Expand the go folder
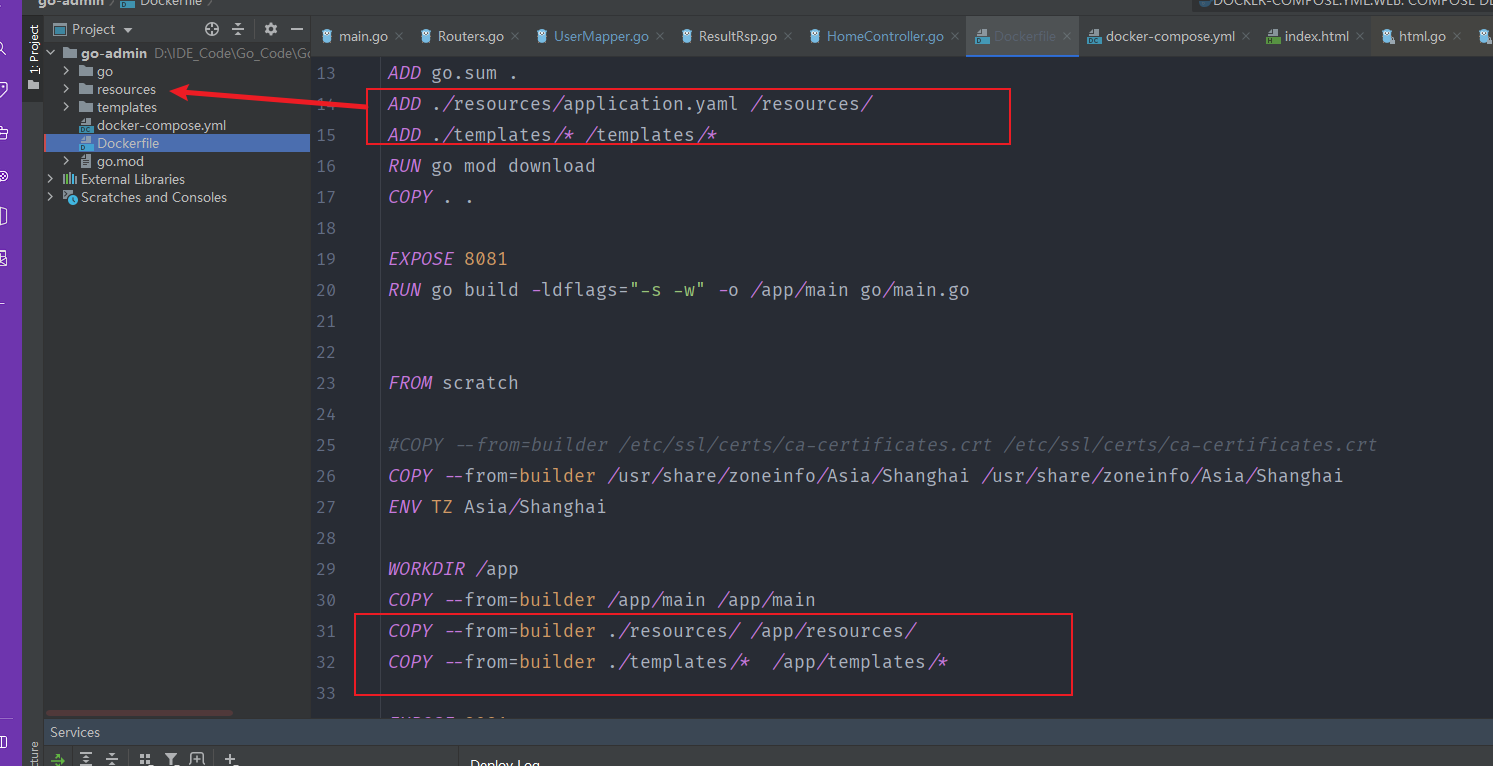Screen dimensions: 1493x766 click(x=67, y=71)
